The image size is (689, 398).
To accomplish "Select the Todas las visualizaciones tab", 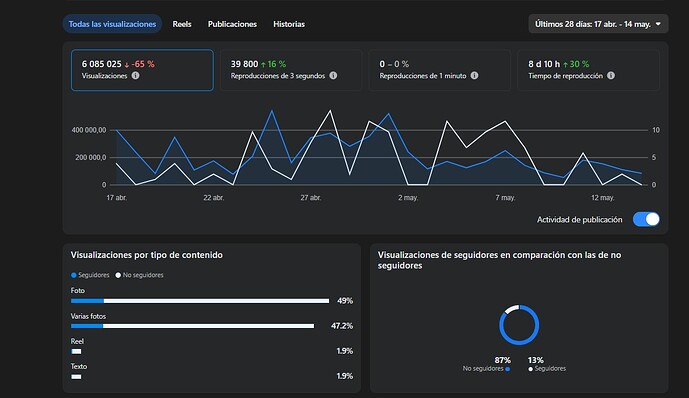I will (112, 24).
